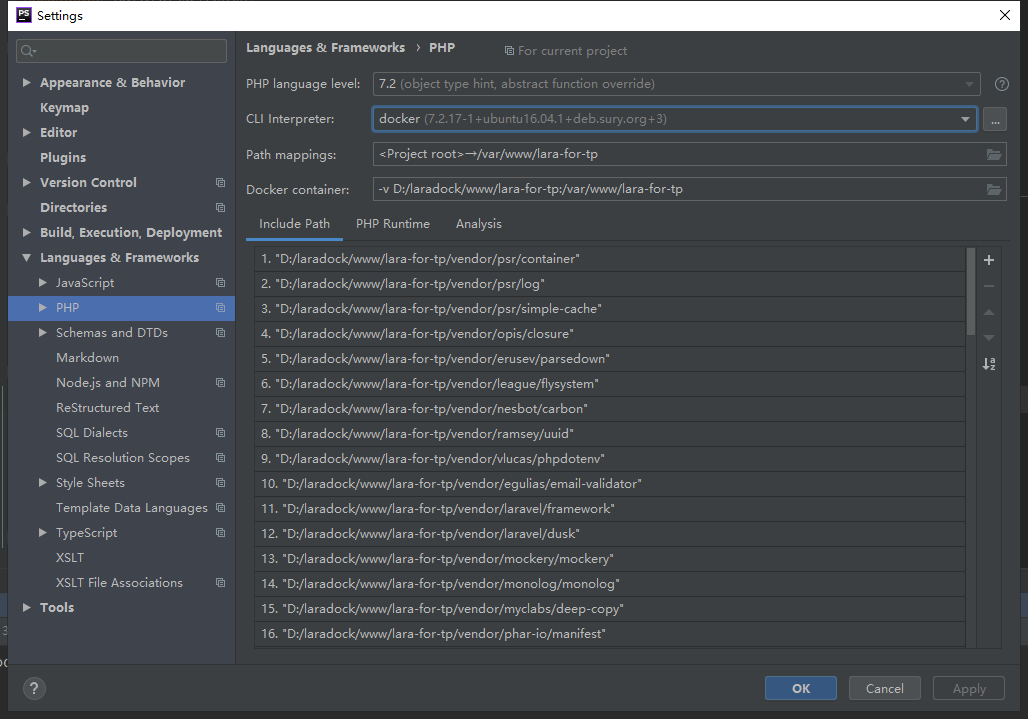Click include path list vertical scrollbar
This screenshot has height=719, width=1028.
tap(970, 292)
